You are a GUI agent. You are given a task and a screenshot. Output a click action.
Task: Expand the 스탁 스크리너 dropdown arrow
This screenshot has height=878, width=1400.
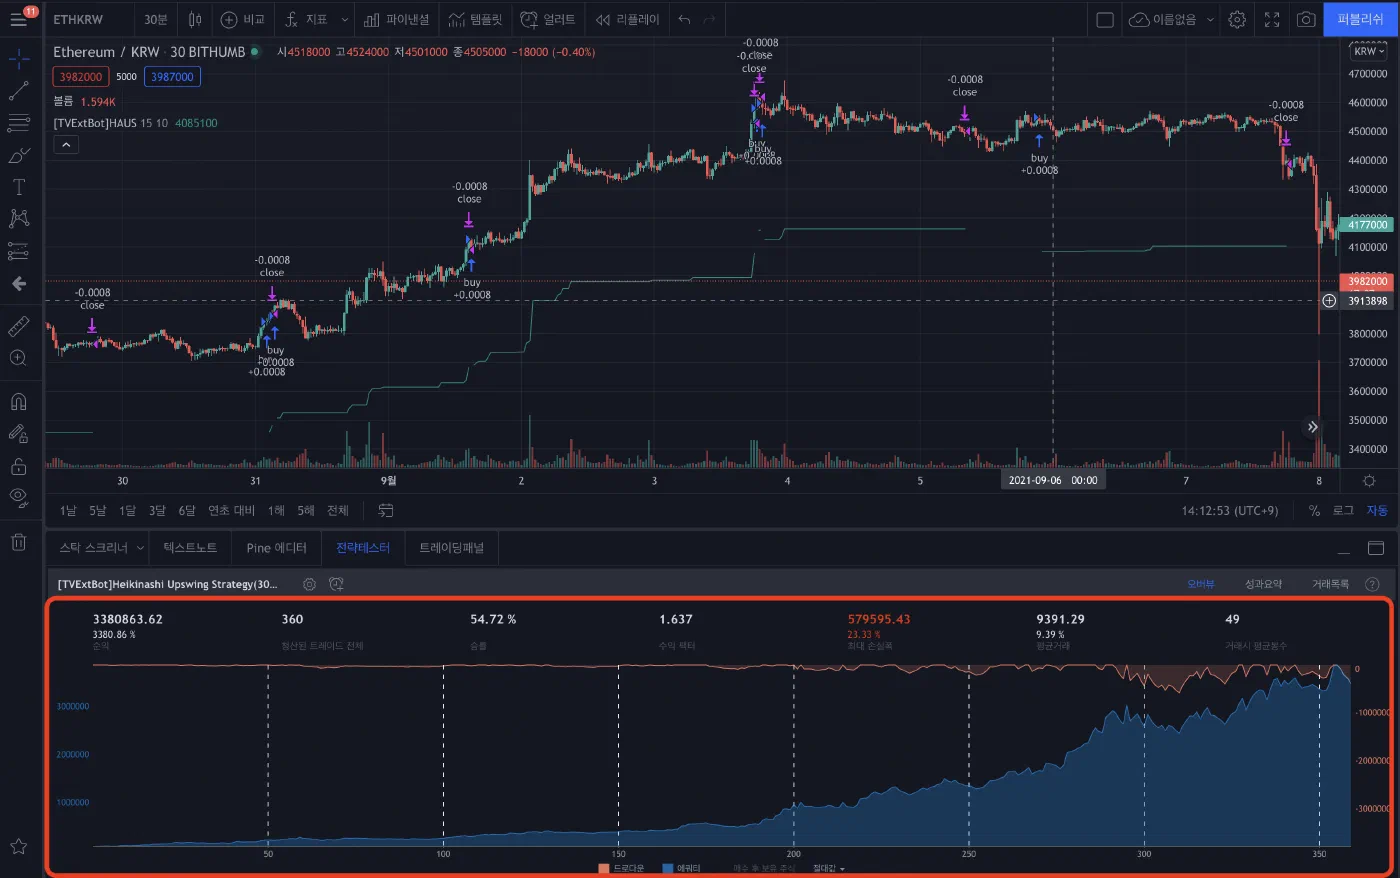coord(140,548)
